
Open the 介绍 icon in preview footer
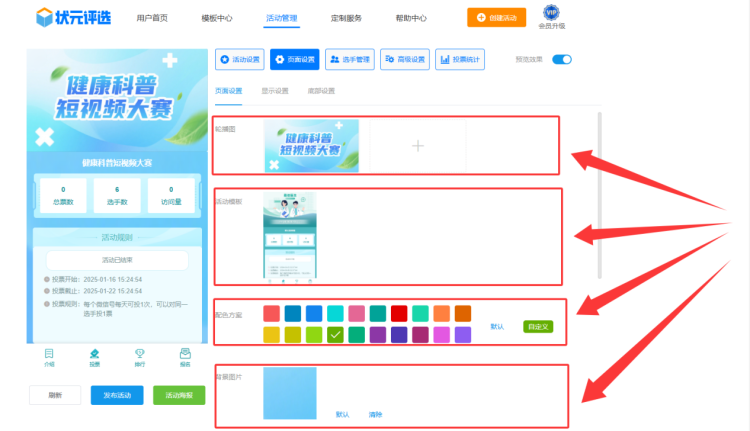point(49,356)
